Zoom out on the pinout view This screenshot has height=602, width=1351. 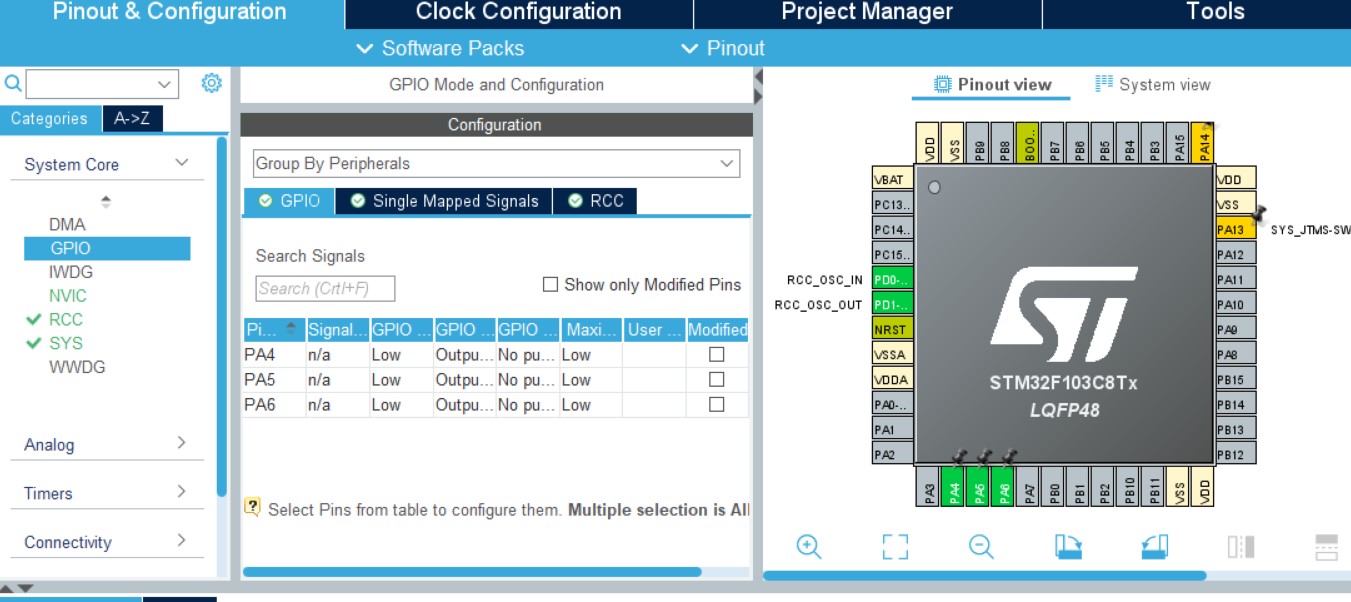[x=981, y=546]
